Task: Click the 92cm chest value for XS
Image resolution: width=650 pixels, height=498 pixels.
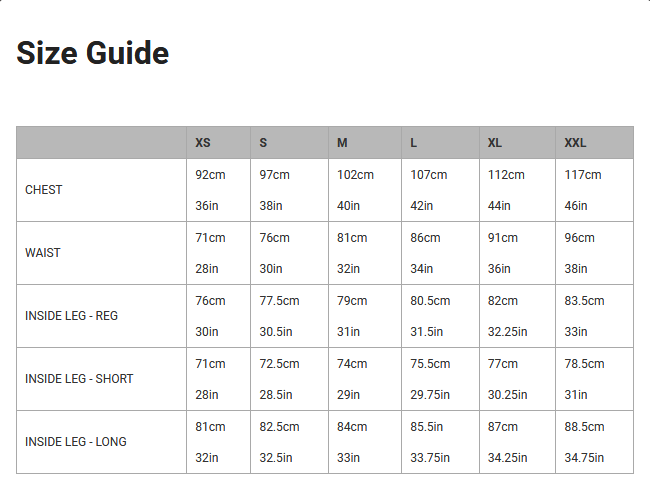Action: click(x=211, y=175)
